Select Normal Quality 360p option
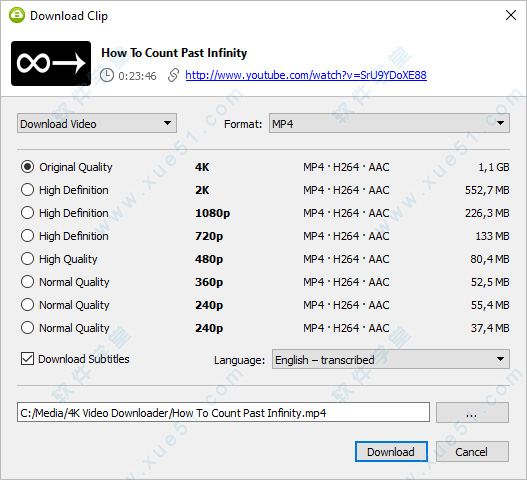The image size is (527, 480). click(27, 281)
